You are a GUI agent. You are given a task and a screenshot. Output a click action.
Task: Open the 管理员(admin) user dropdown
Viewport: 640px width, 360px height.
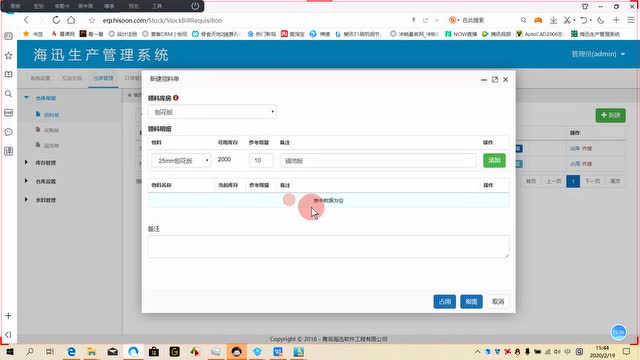pos(598,54)
